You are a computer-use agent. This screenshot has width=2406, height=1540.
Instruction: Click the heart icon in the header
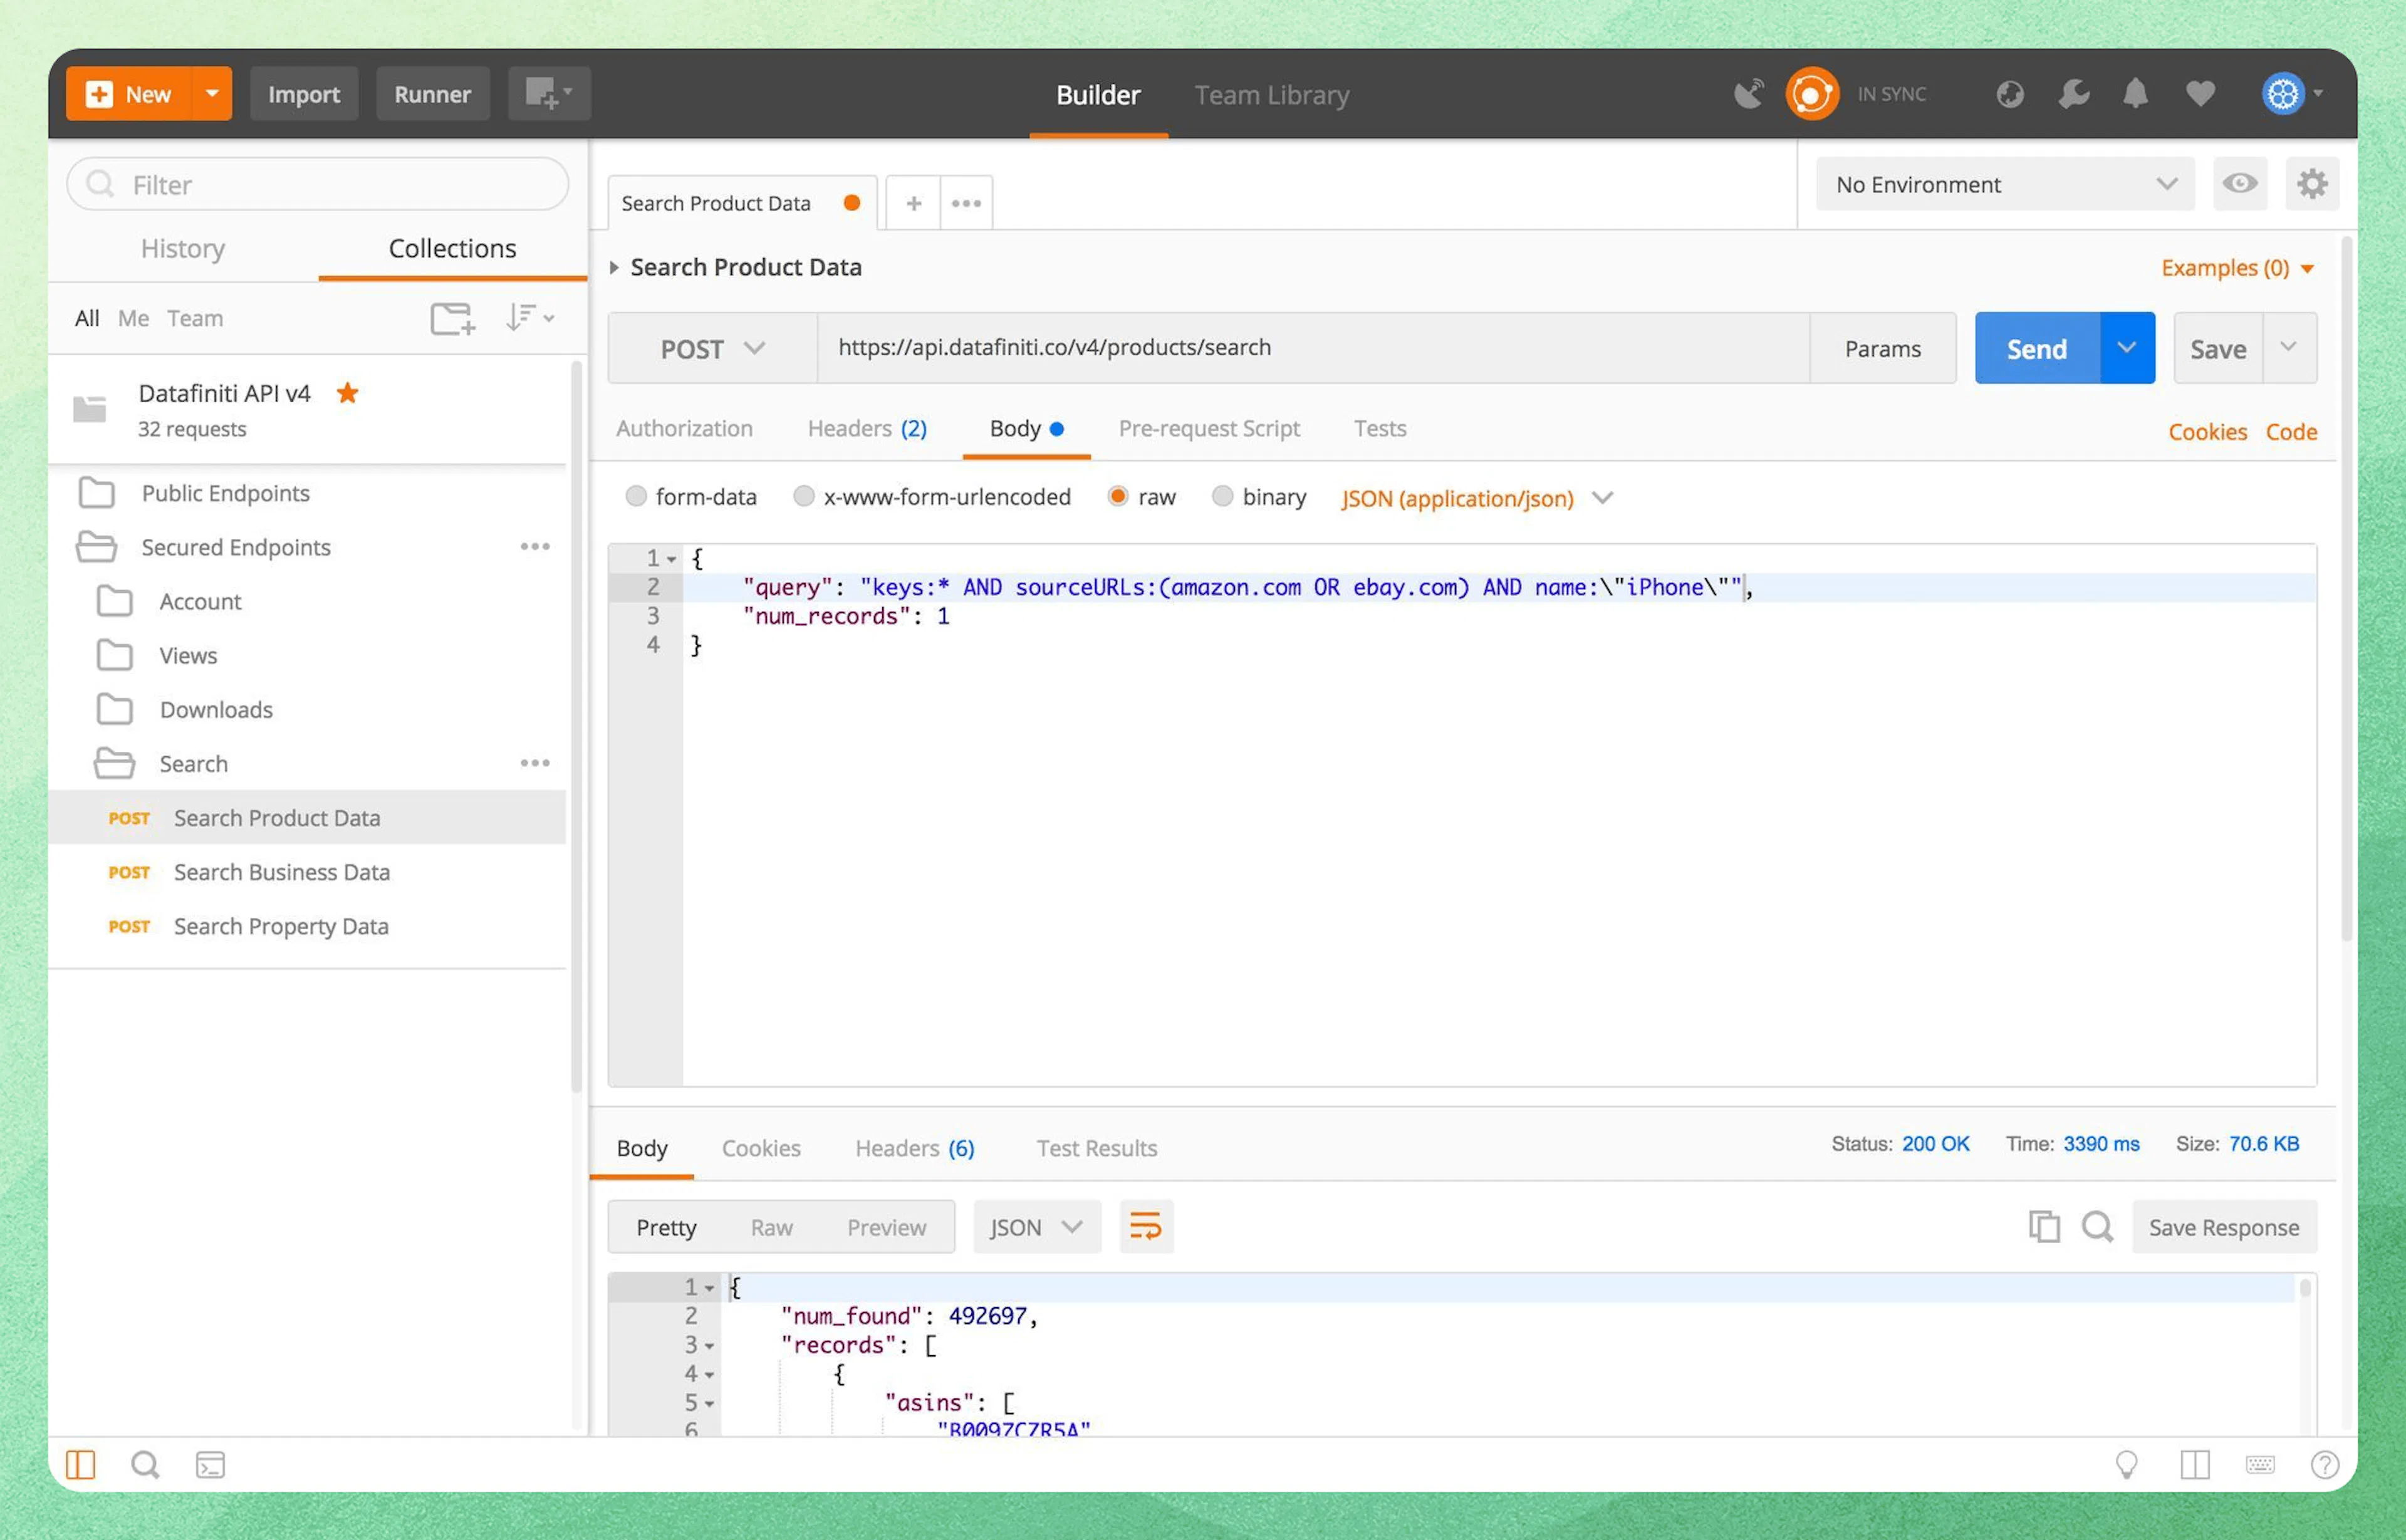click(2199, 93)
